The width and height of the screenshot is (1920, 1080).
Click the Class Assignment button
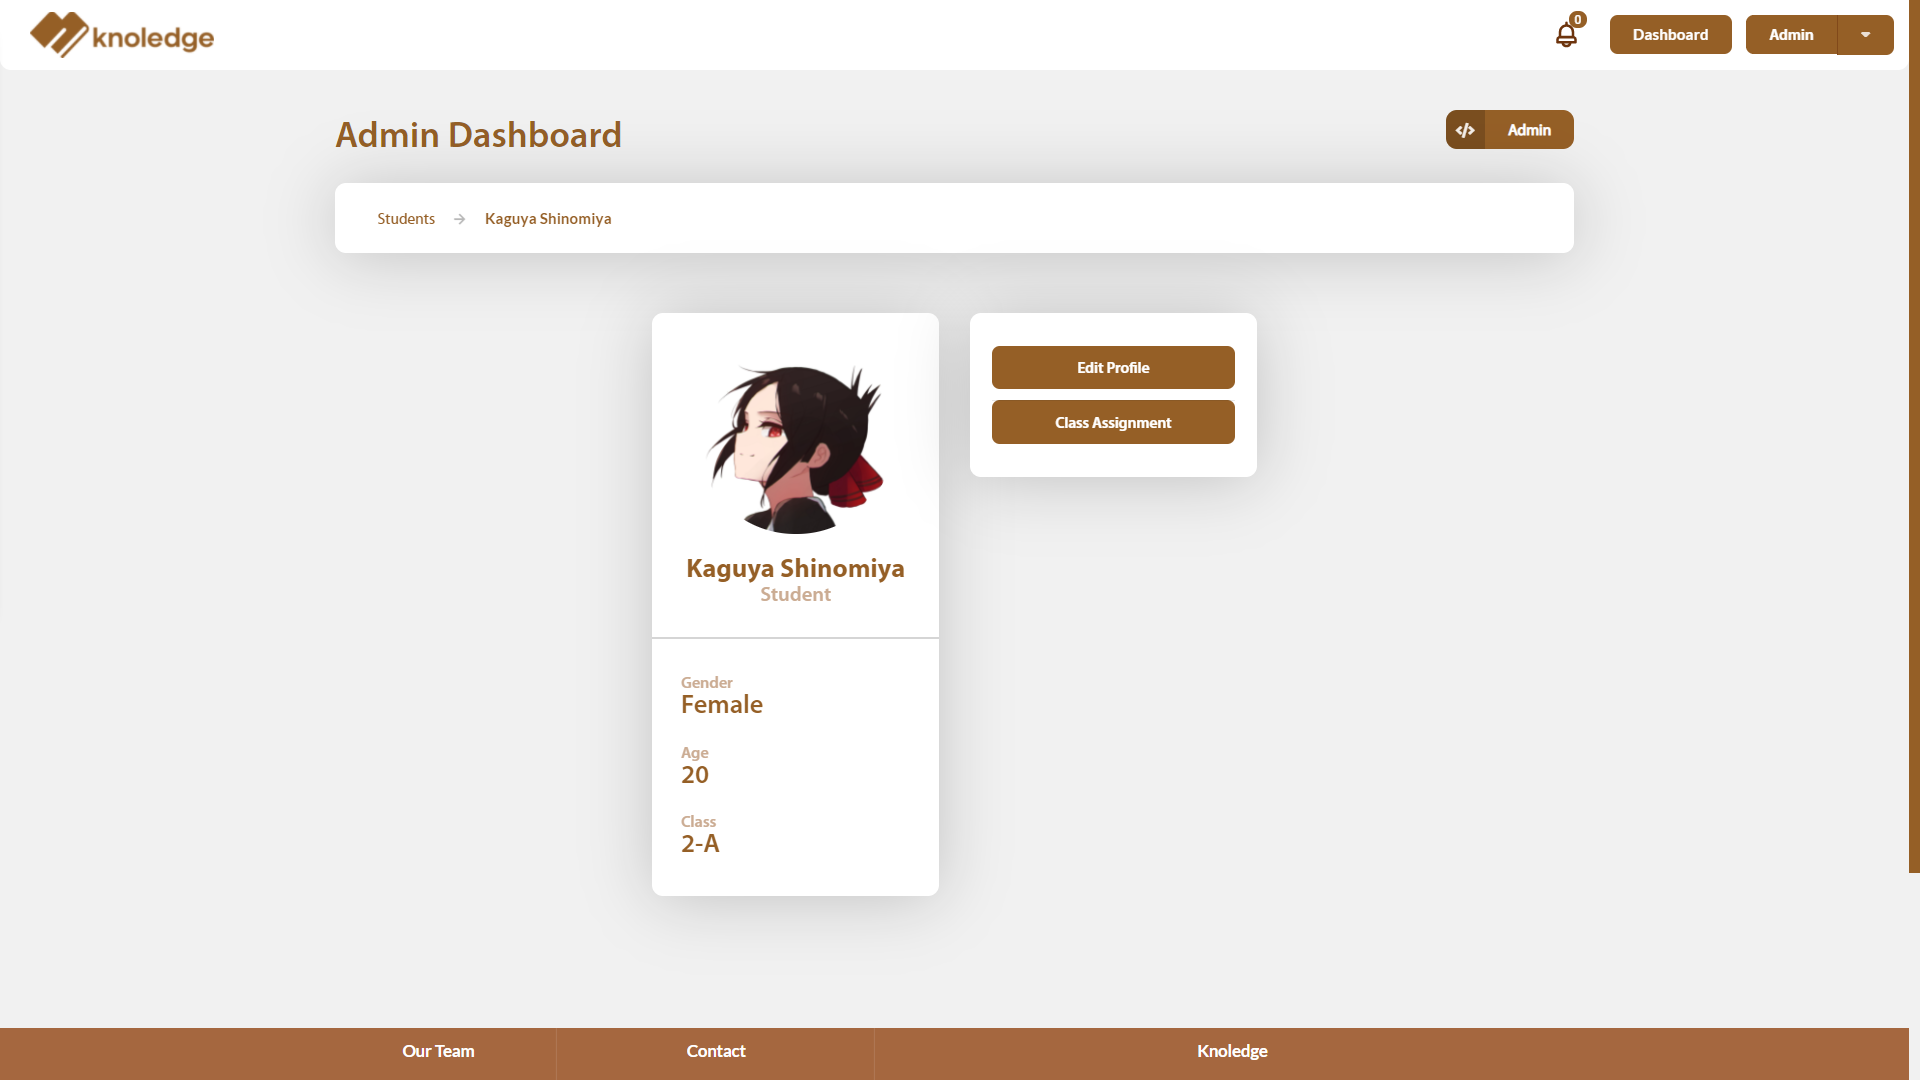tap(1113, 422)
